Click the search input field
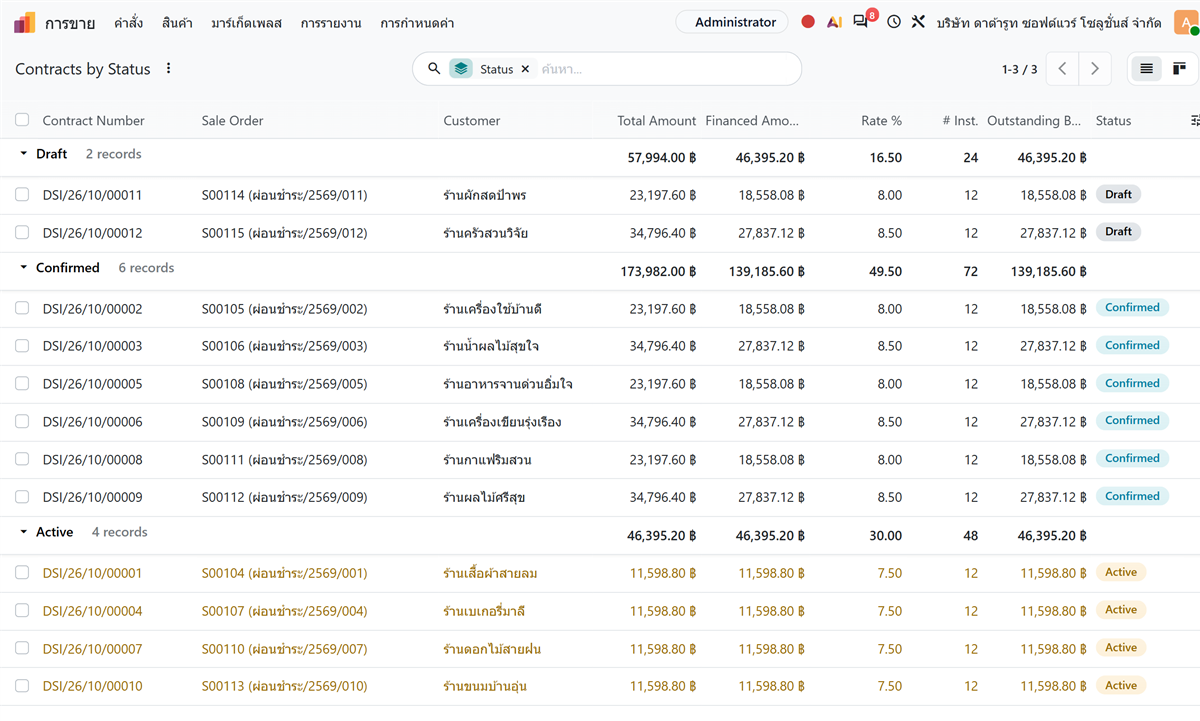 click(x=665, y=69)
